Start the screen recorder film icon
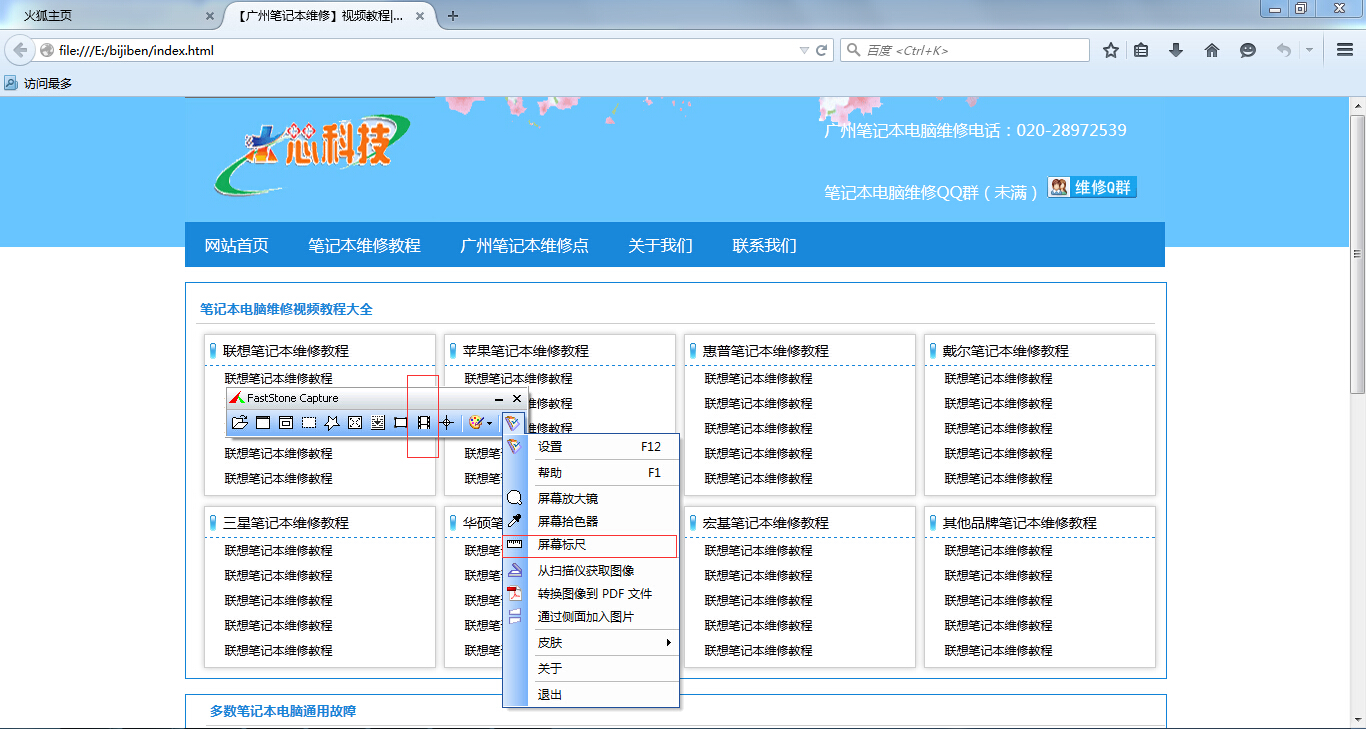 click(424, 423)
